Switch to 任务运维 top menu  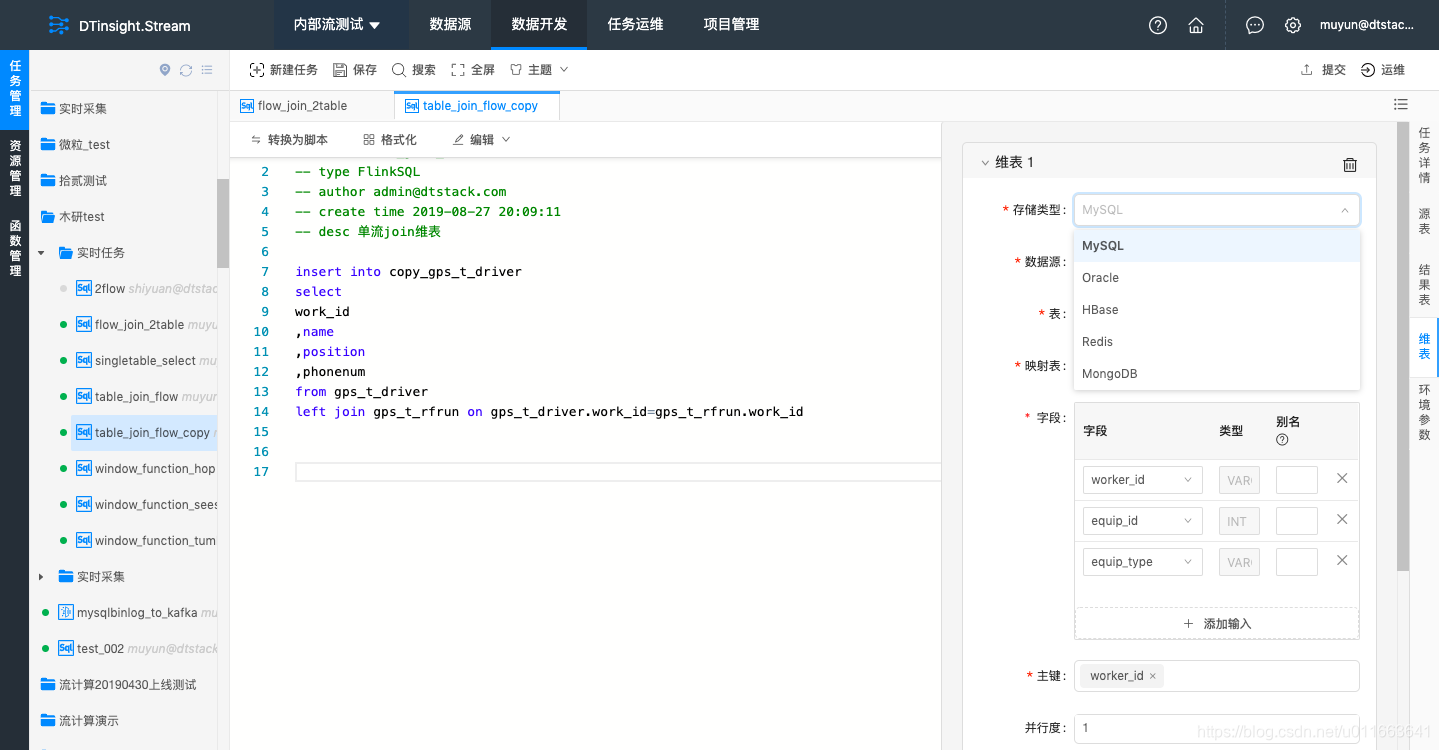tap(635, 25)
